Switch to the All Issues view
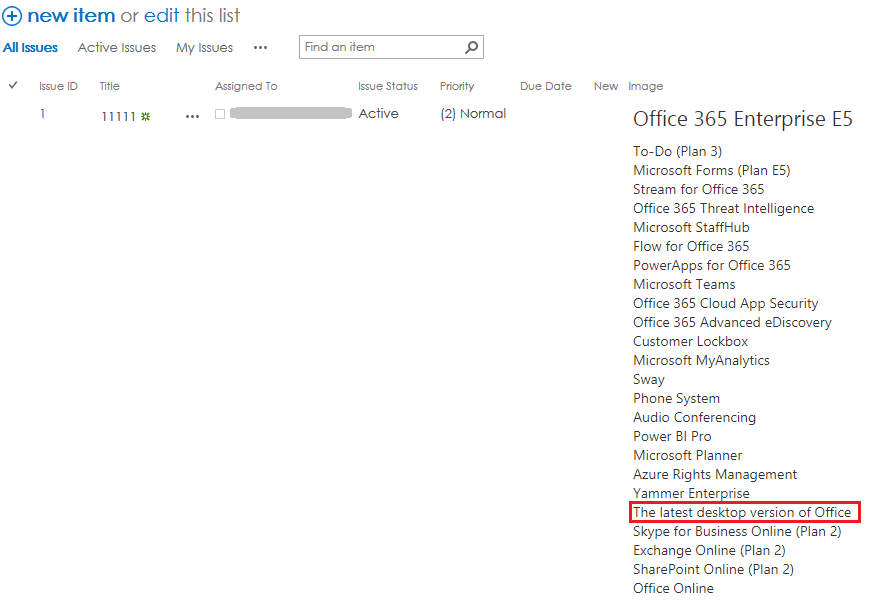 30,48
